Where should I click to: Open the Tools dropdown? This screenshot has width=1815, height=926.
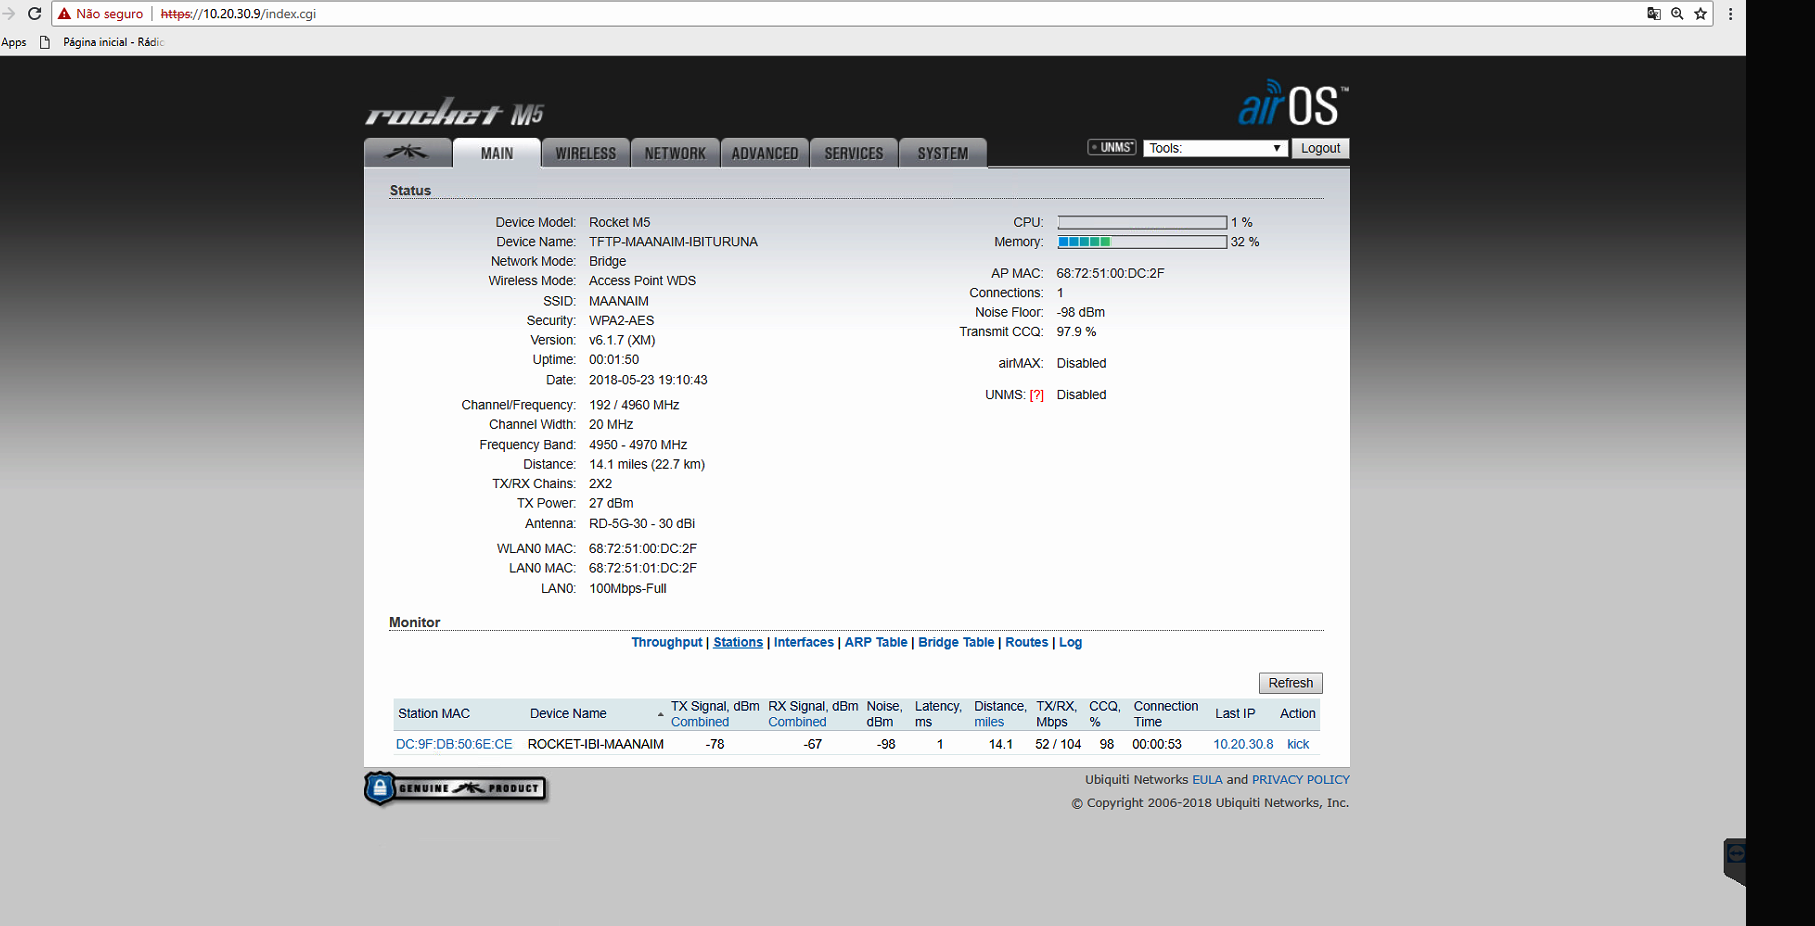tap(1215, 148)
